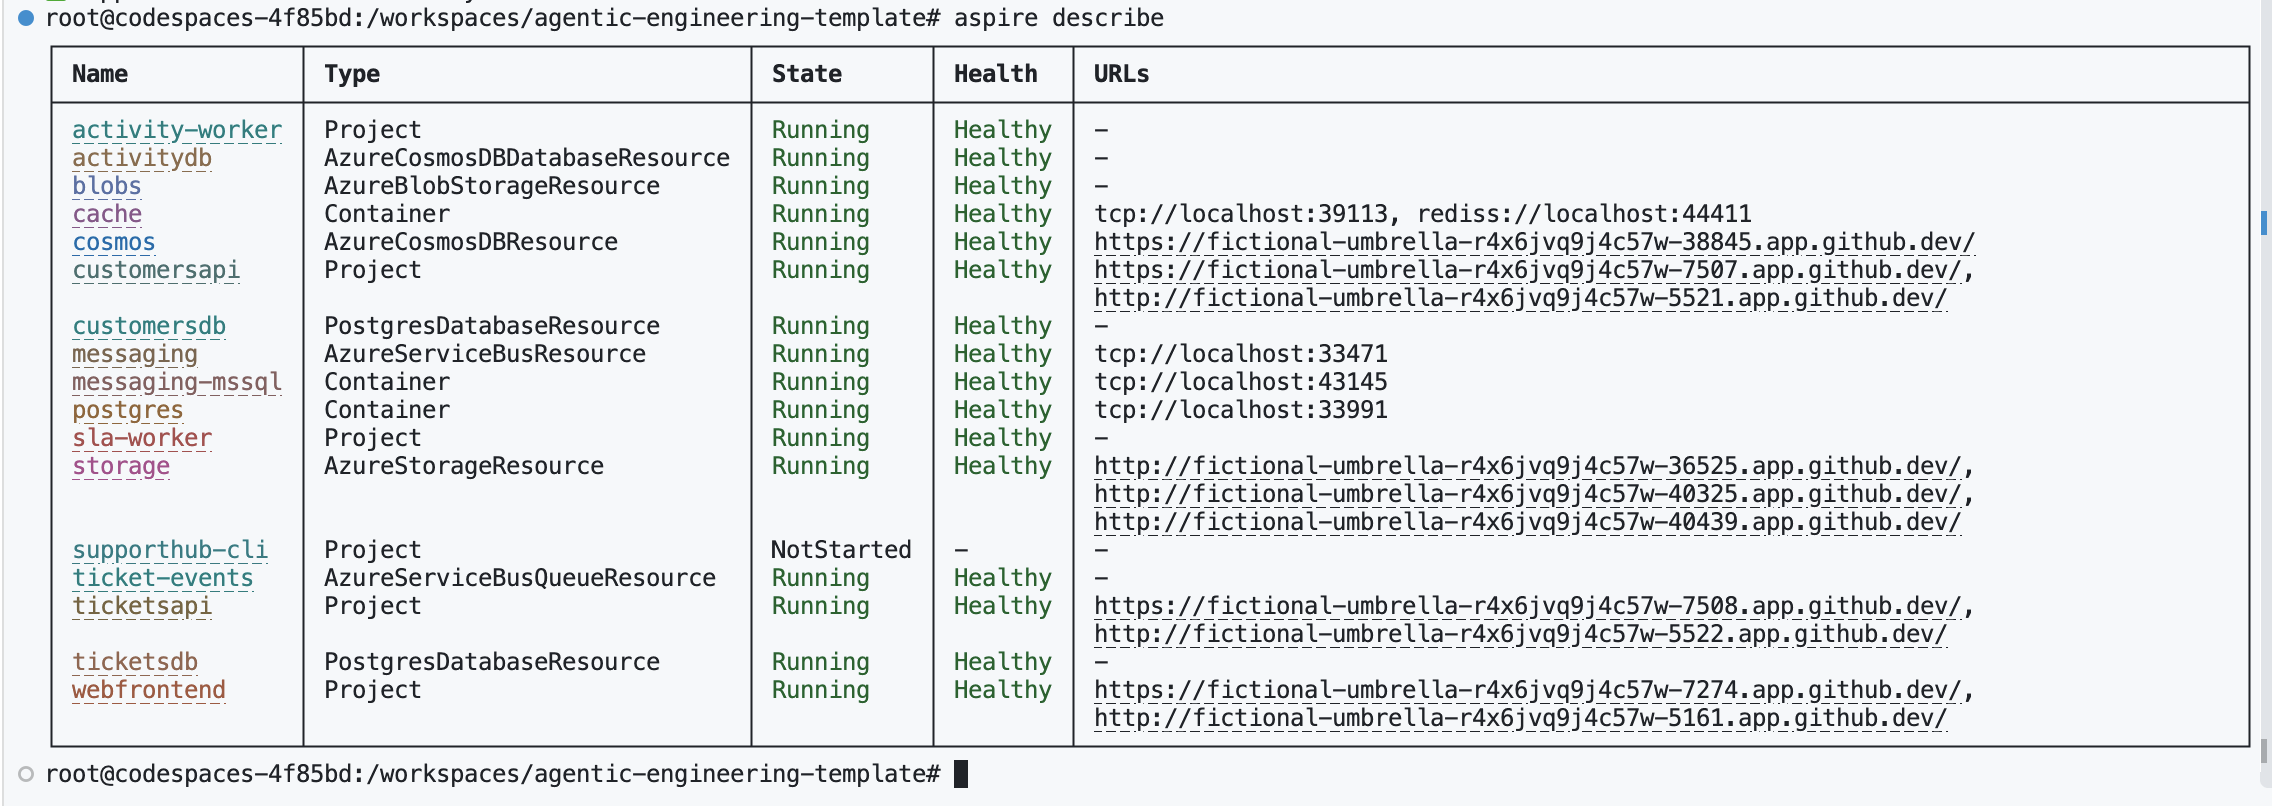The image size is (2272, 806).
Task: Open the webfrontend resource link
Action: (x=149, y=690)
